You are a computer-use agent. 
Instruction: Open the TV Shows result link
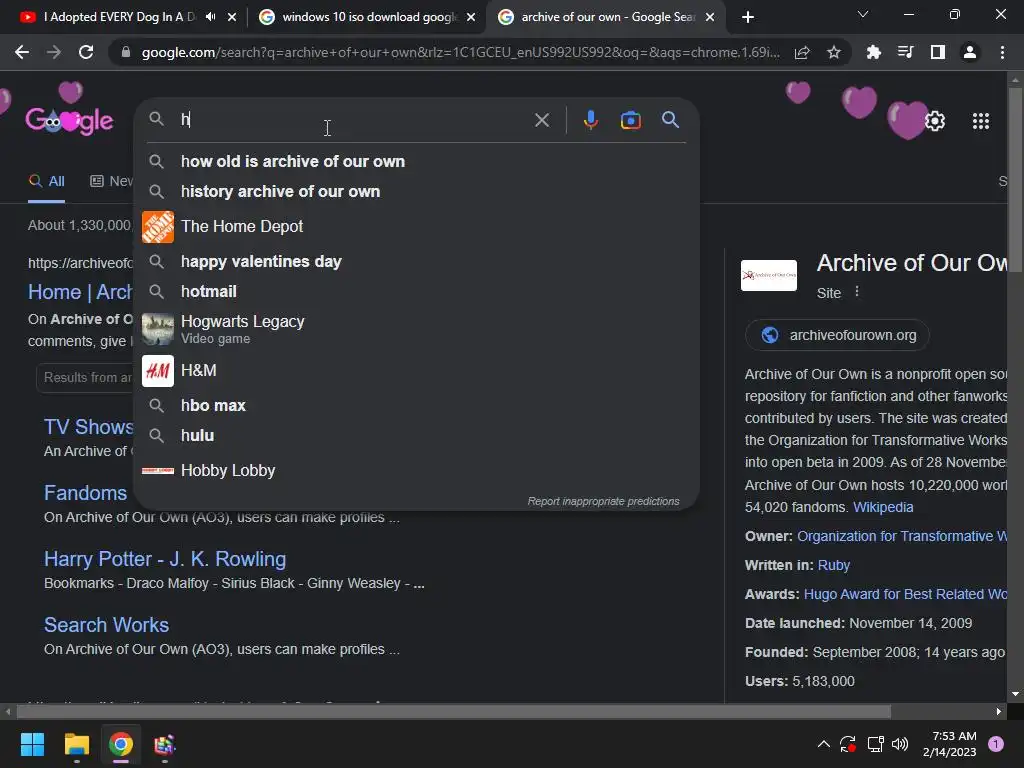pyautogui.click(x=89, y=427)
